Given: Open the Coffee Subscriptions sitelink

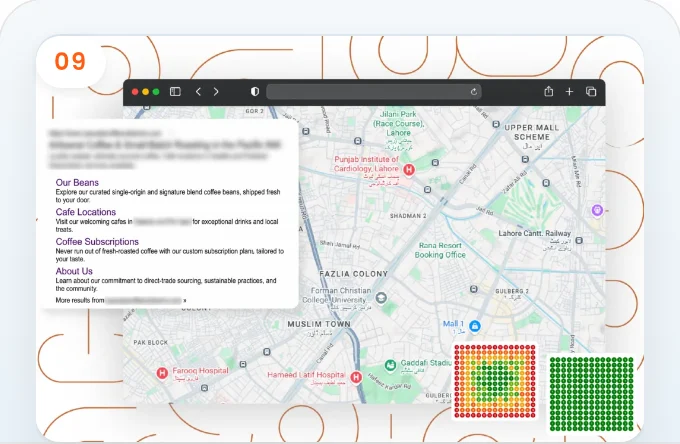Looking at the screenshot, I should 97,242.
